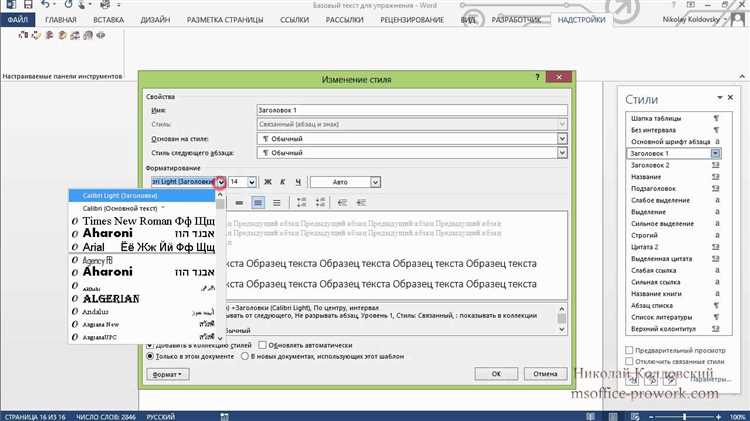Screen dimensions: 750x421
Task: Open 'Стиль следующего абзаца' dropdown
Action: click(562, 153)
